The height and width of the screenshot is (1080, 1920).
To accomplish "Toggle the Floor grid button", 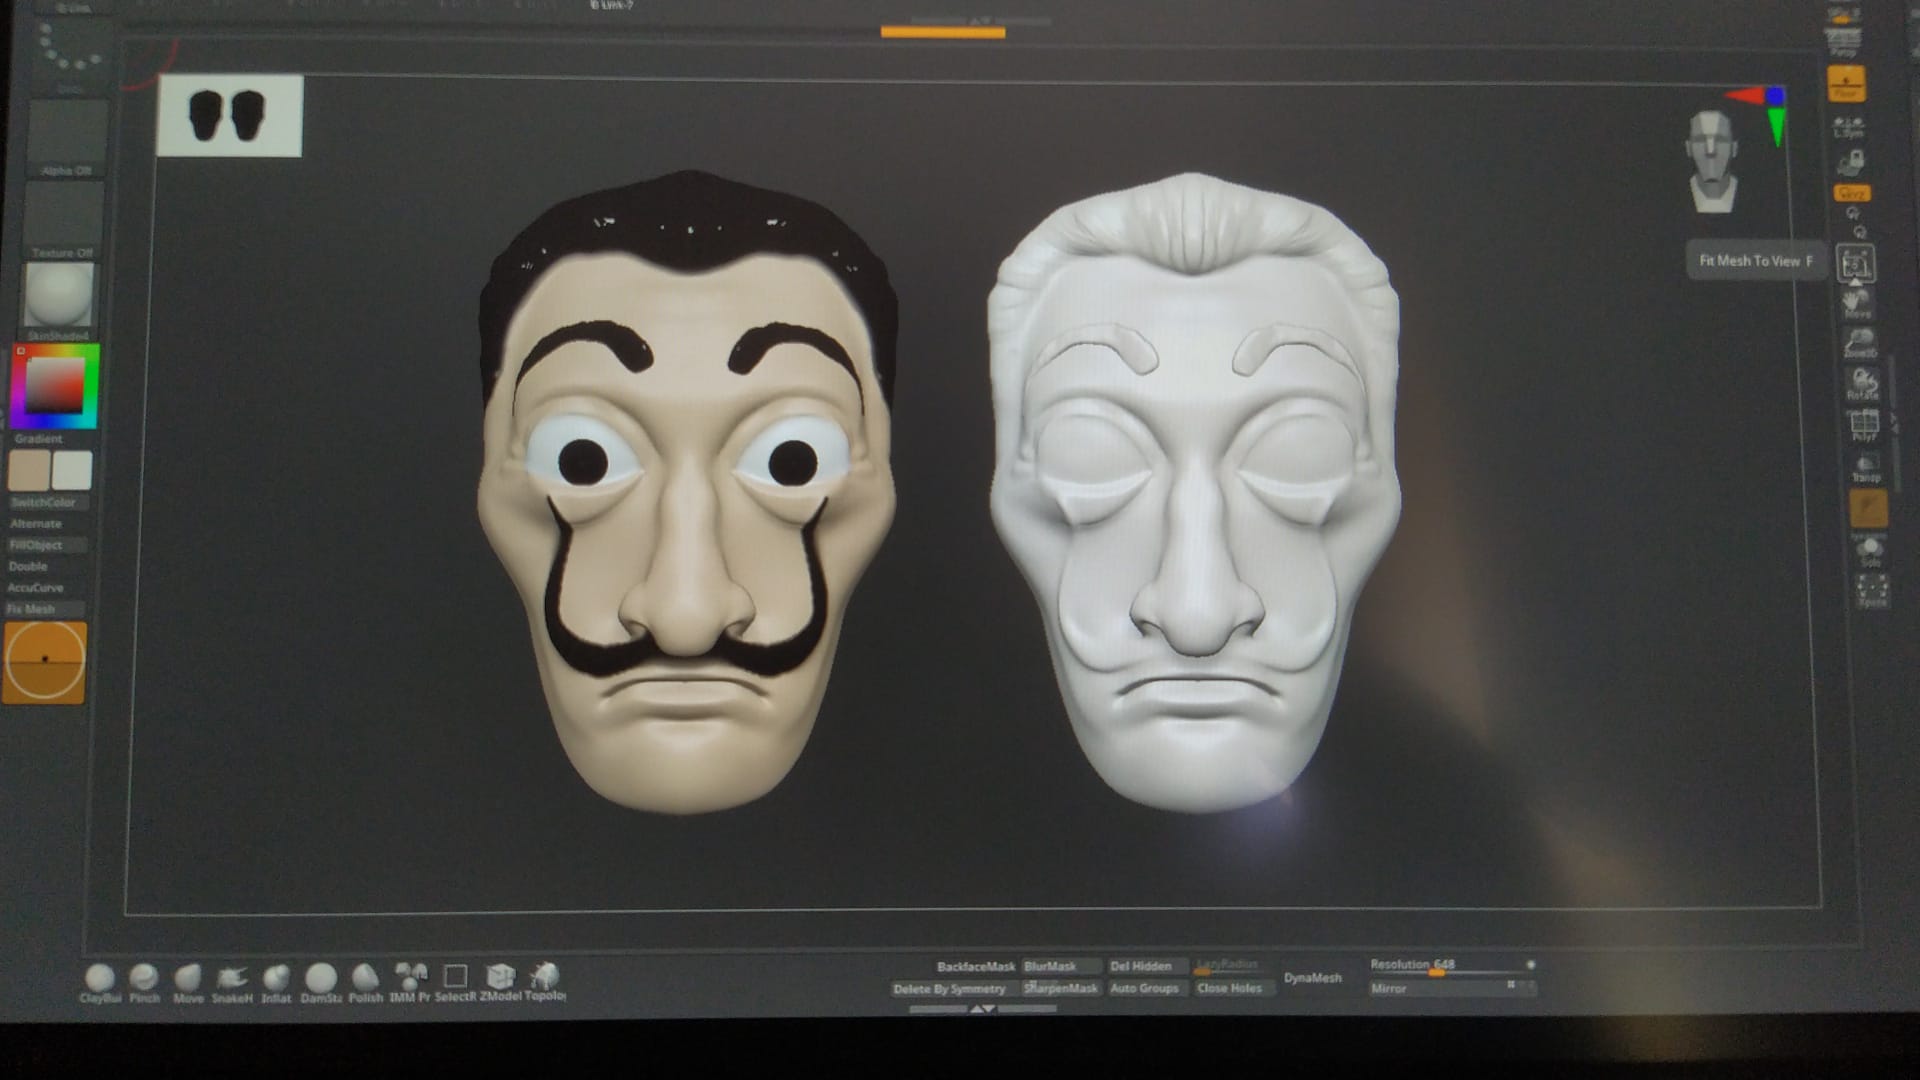I will coord(1846,84).
